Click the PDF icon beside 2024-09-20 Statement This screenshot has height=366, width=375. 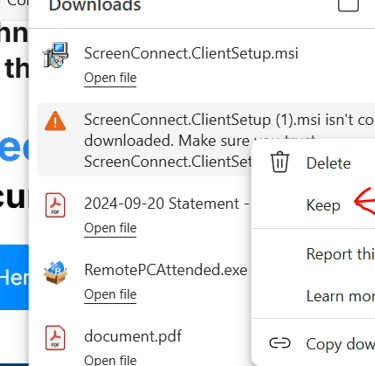click(x=55, y=205)
